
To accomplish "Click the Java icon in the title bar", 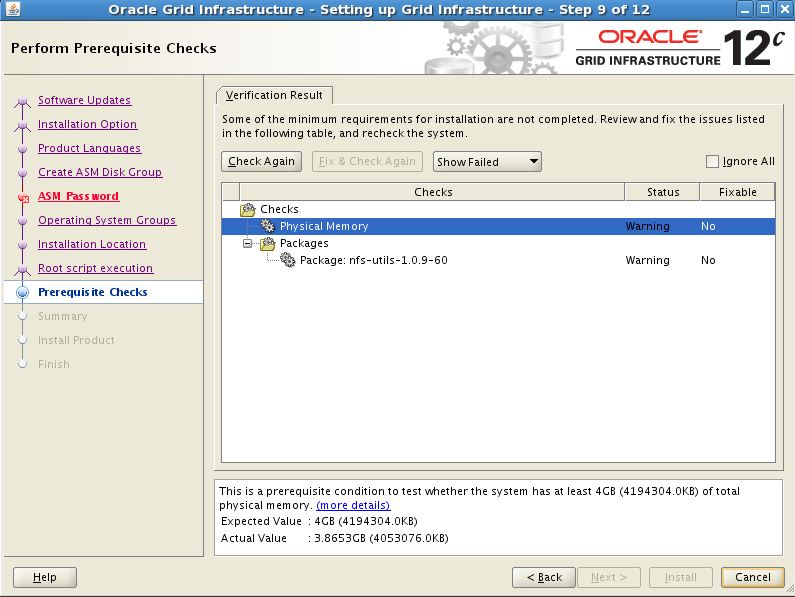I will (x=13, y=9).
